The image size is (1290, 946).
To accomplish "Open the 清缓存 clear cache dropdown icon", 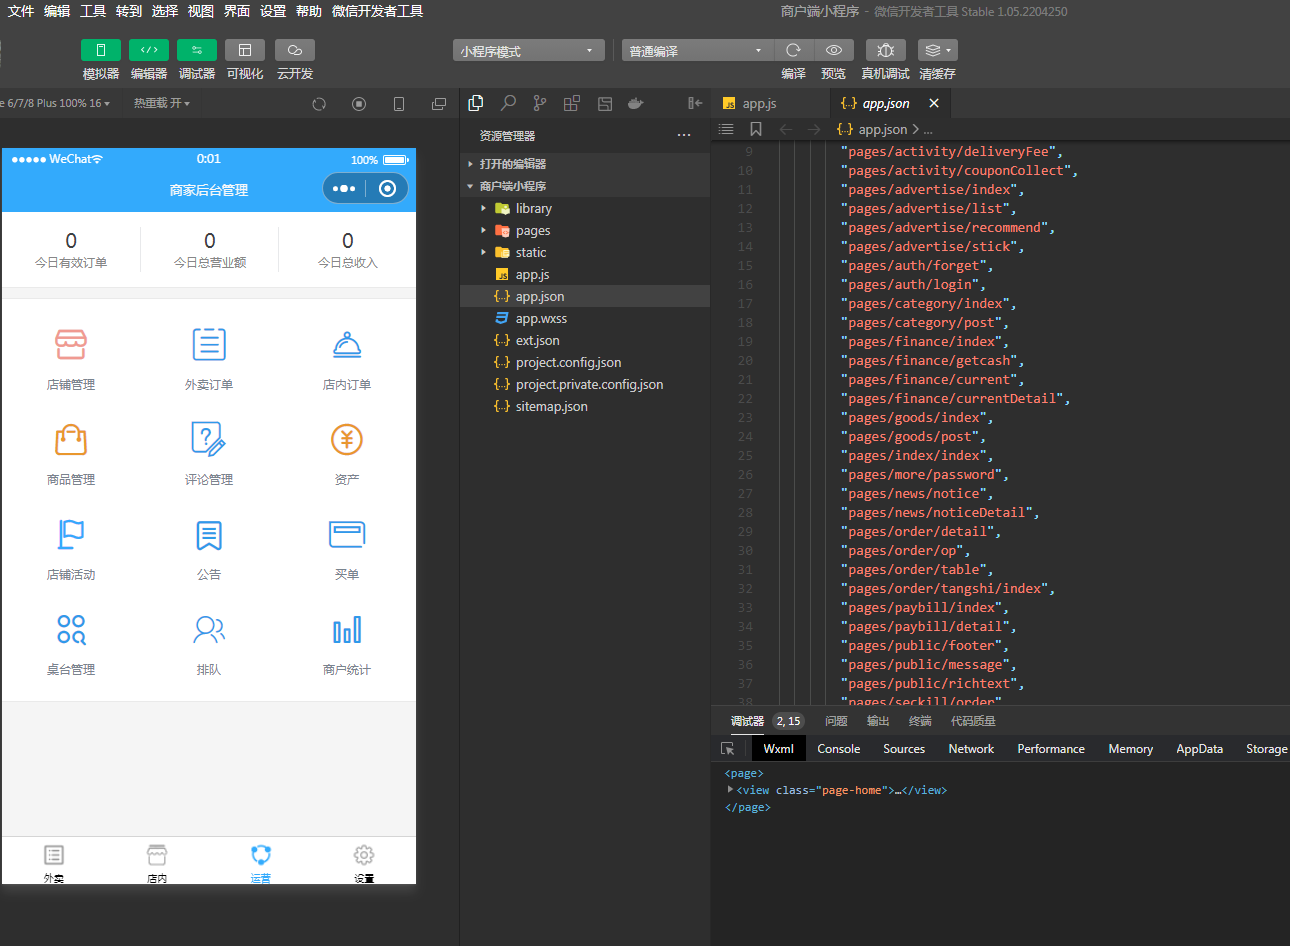I will 937,50.
